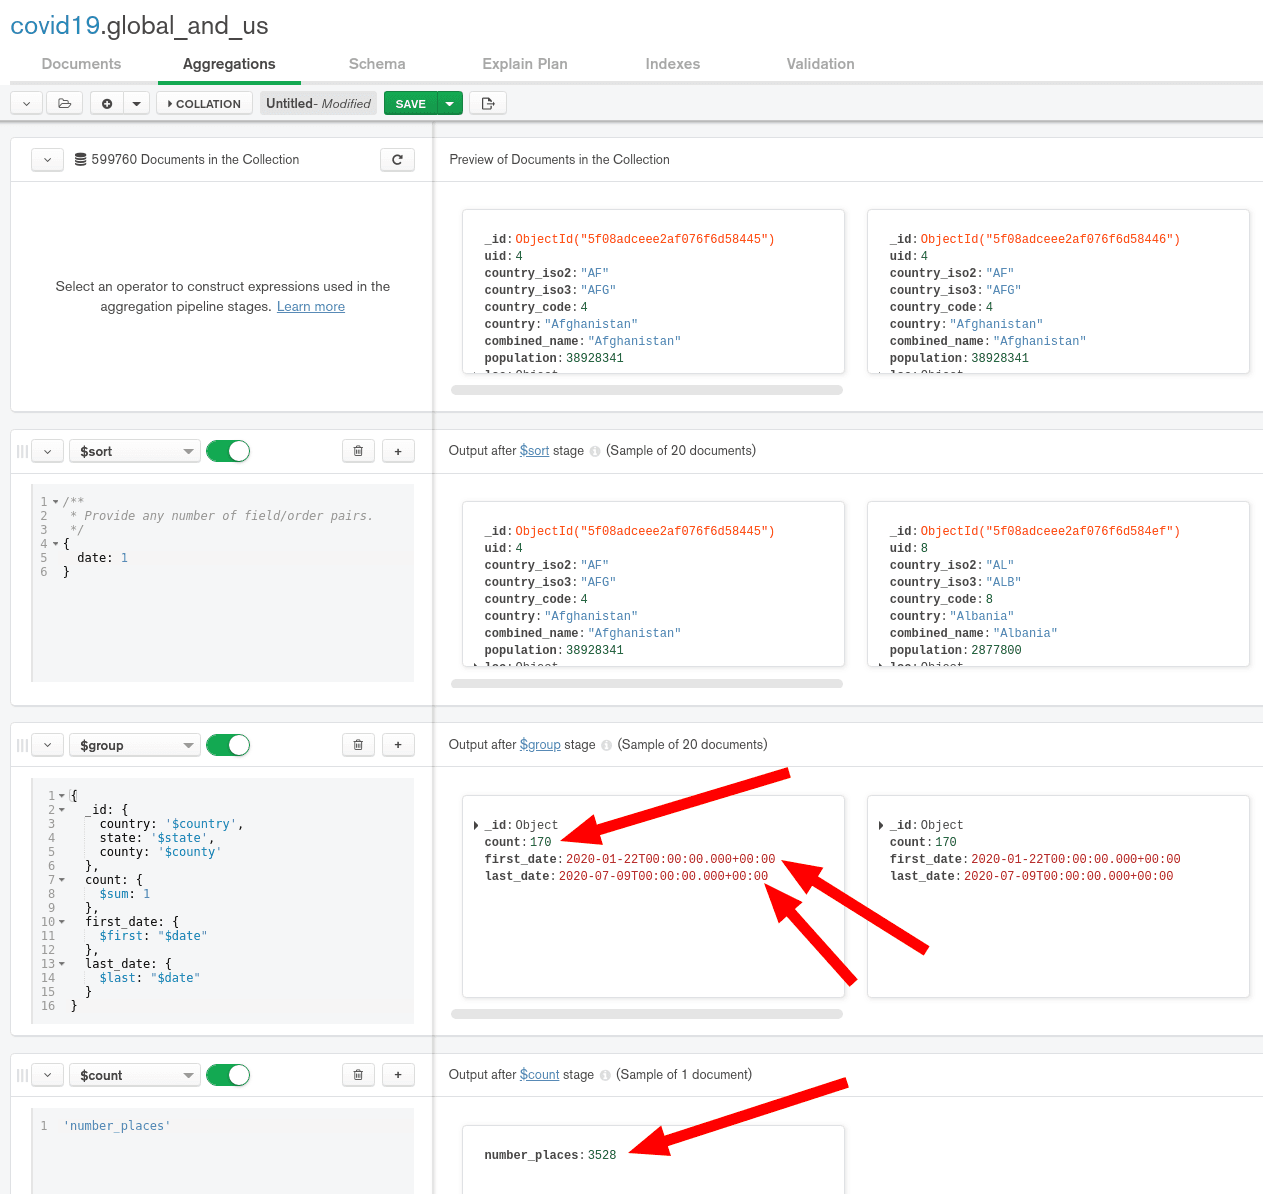Expand the _id Object in first group result
This screenshot has height=1194, width=1263.
coord(476,825)
